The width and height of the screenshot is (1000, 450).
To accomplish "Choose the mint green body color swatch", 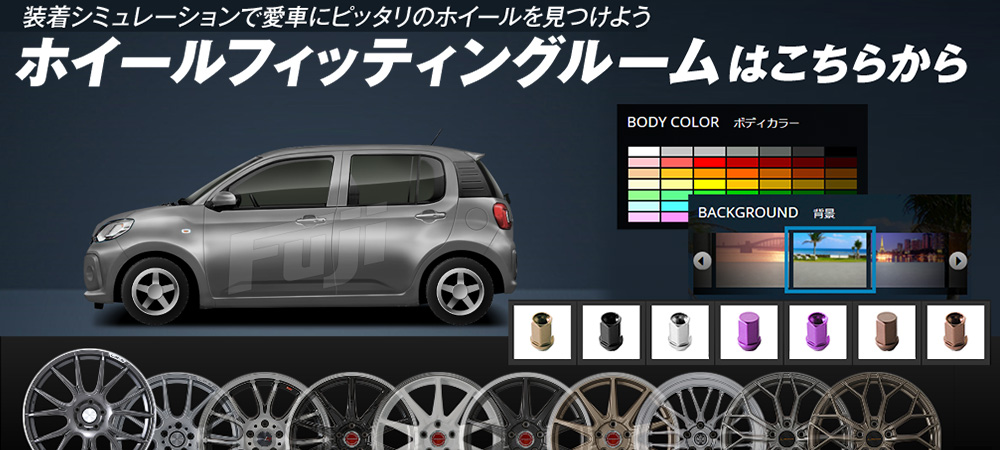I will tap(675, 195).
